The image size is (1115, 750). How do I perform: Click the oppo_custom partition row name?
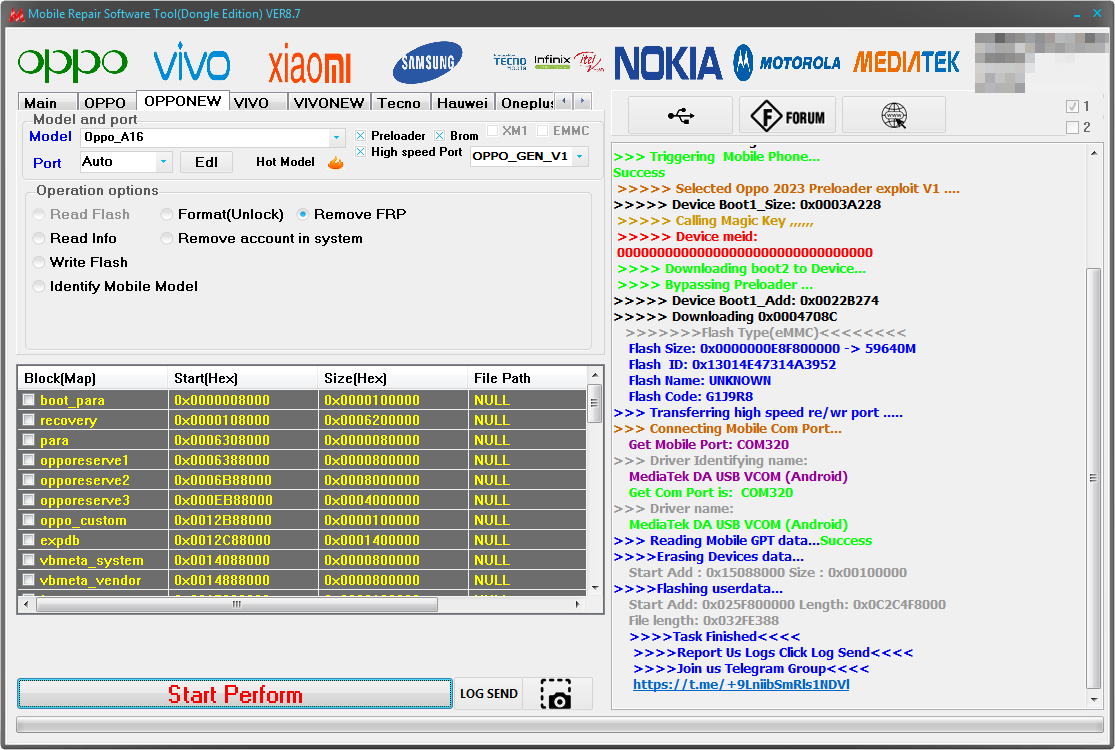(x=83, y=520)
